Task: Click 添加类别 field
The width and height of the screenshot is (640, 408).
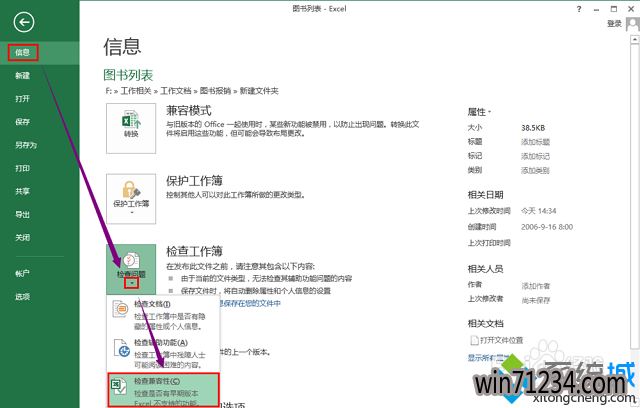Action: tap(535, 171)
